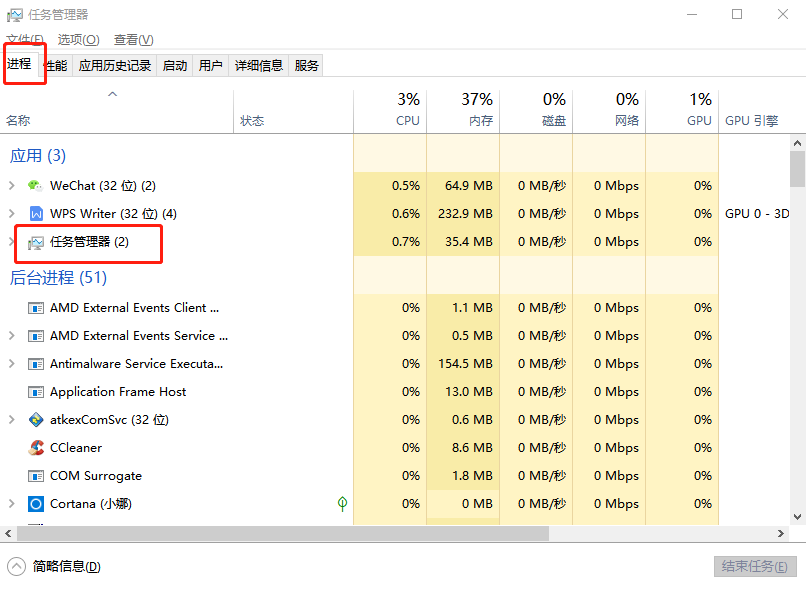Click the 任务管理器 process icon in list

coord(36,242)
